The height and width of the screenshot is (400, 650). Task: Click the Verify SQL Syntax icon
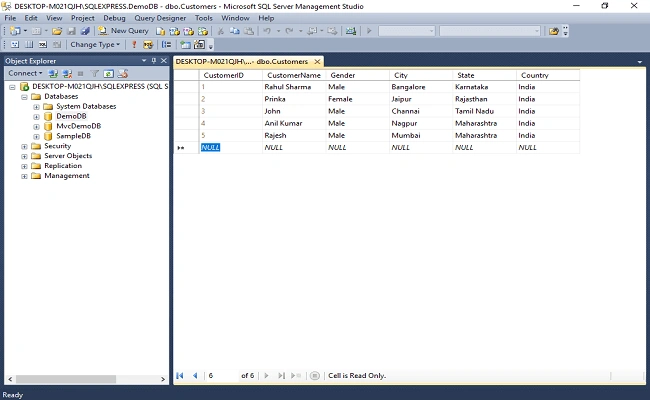pos(148,44)
